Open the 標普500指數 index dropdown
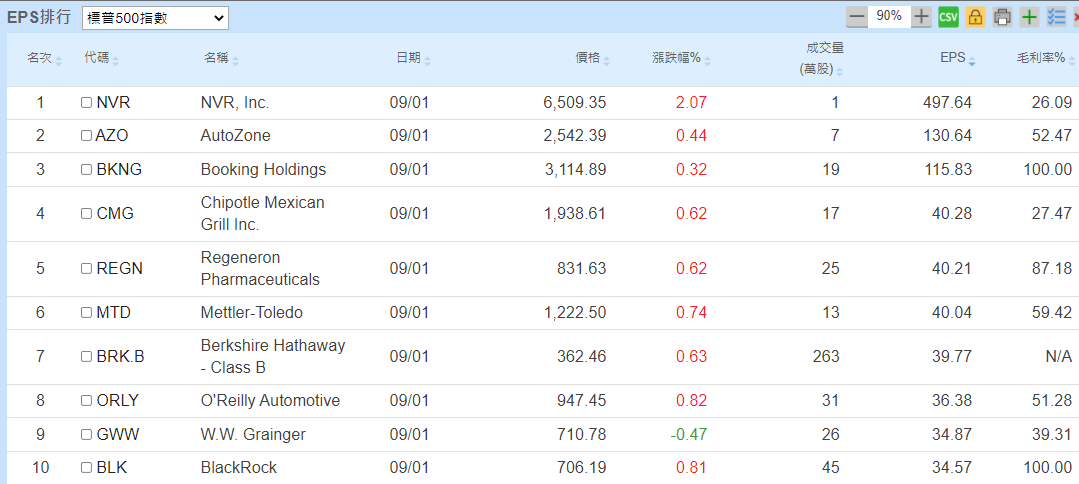The height and width of the screenshot is (484, 1079). coord(155,18)
